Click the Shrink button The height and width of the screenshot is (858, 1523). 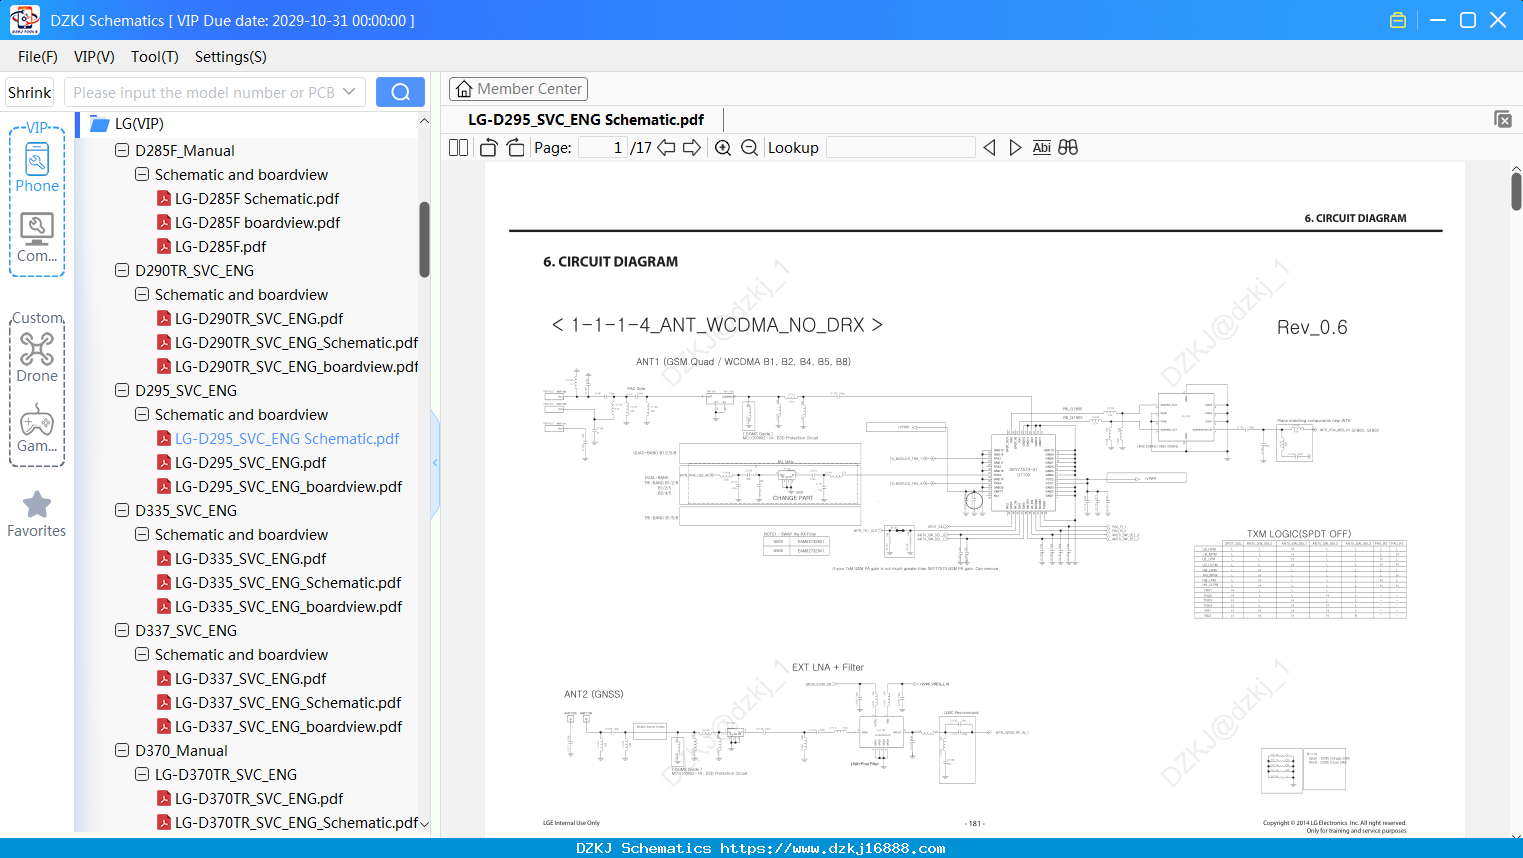click(x=30, y=92)
